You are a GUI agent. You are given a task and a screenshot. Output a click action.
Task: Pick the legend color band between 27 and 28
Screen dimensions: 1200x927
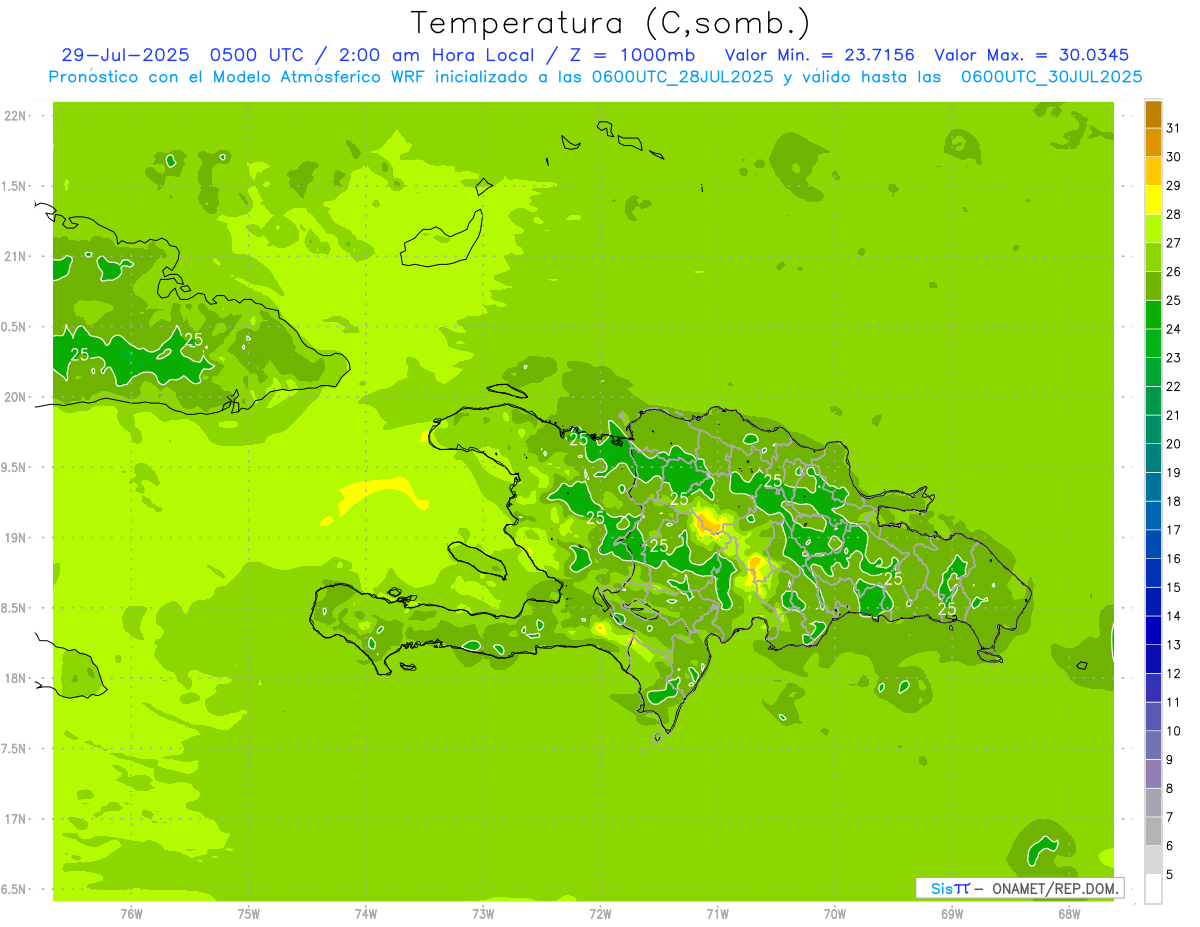click(x=1153, y=229)
